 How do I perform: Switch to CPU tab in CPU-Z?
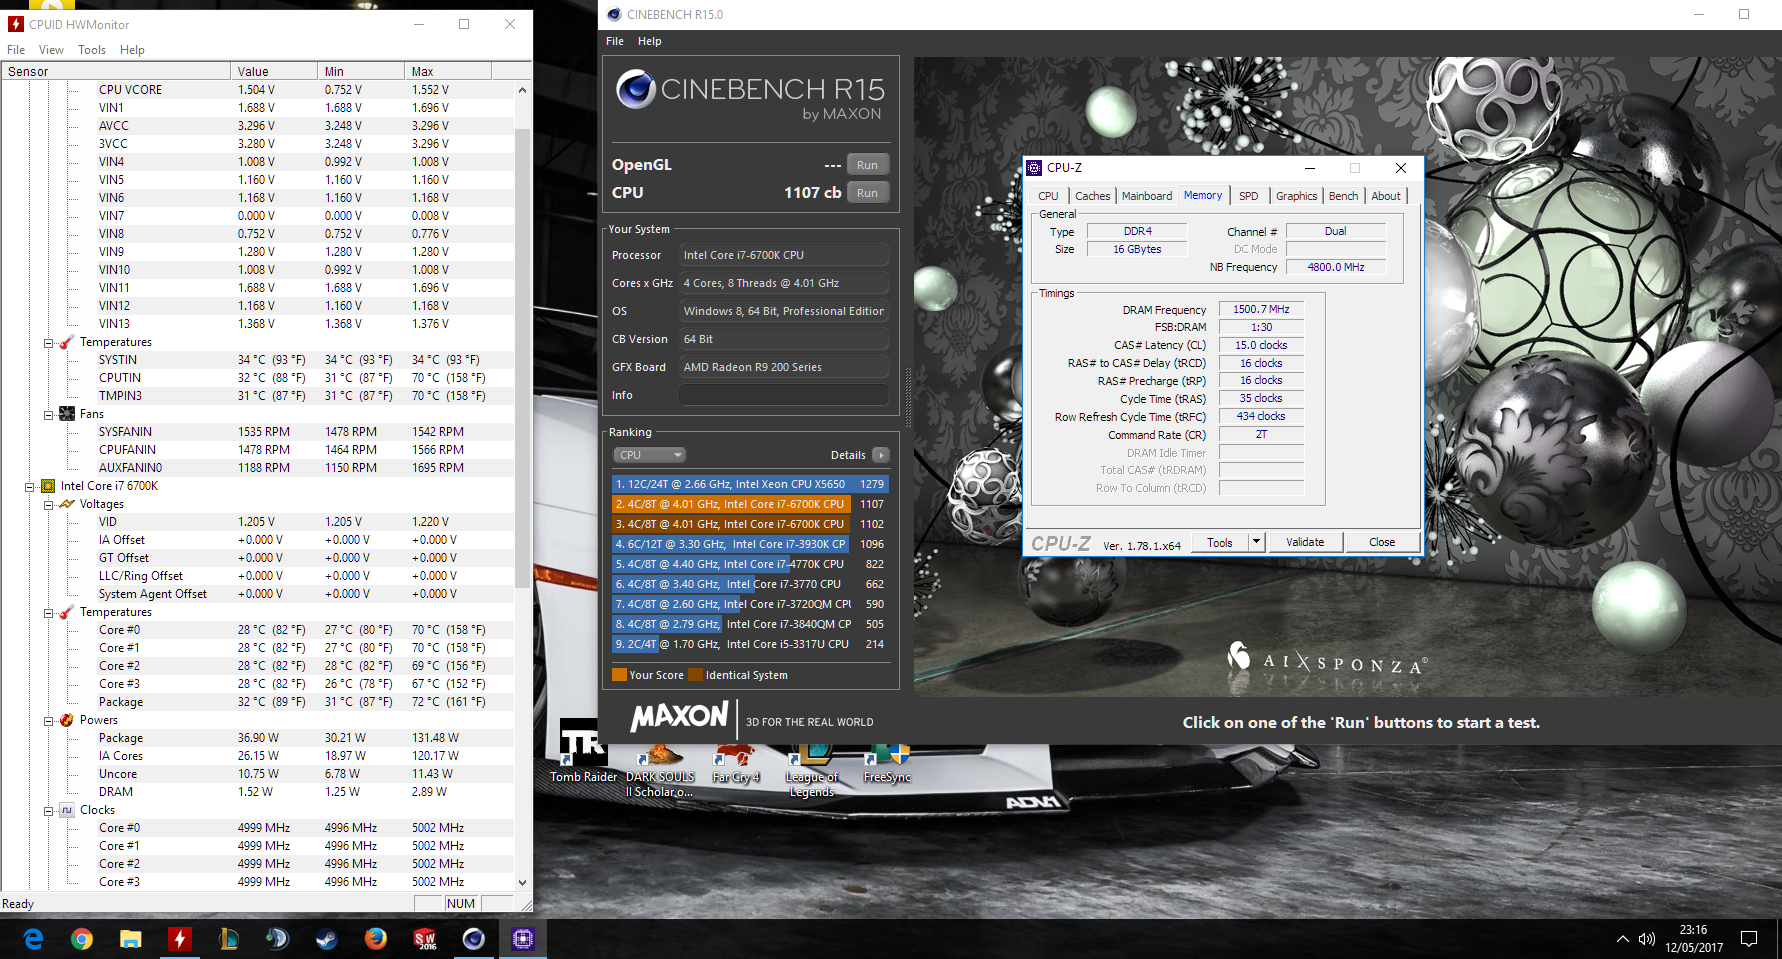pos(1048,196)
